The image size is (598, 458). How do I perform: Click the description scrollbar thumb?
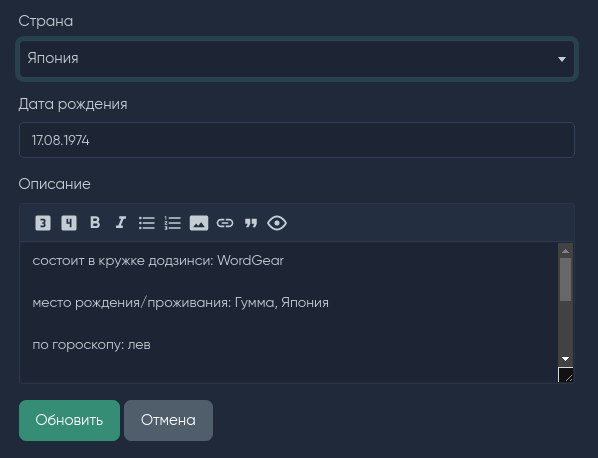[566, 280]
